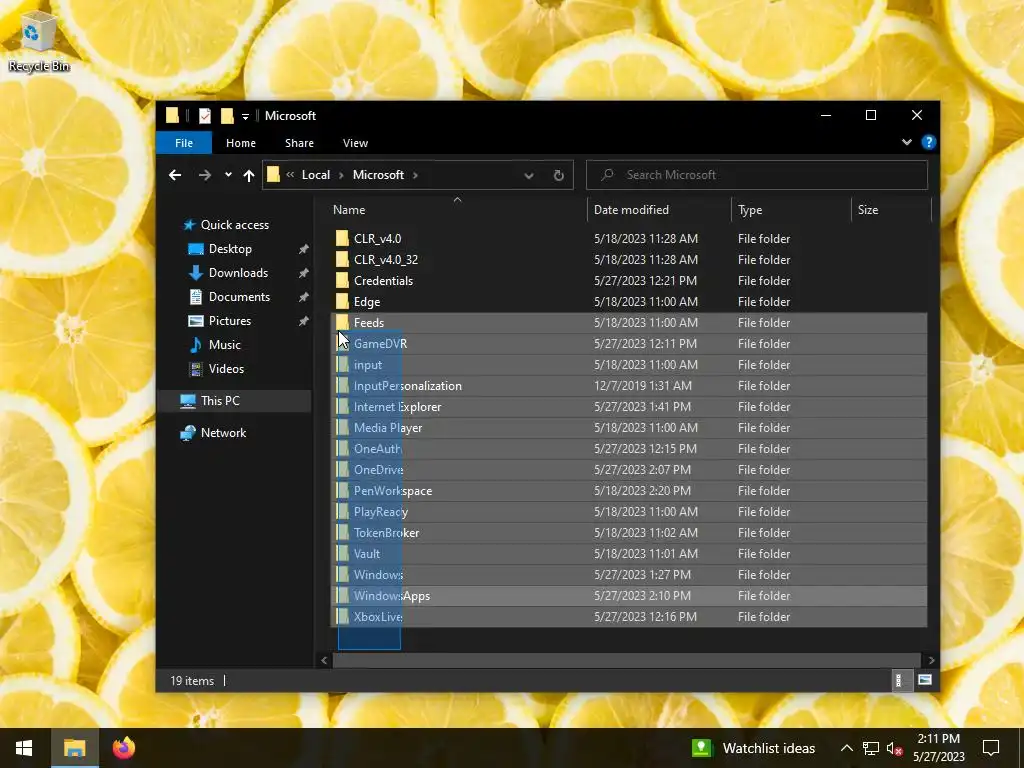1024x768 pixels.
Task: Open the Home ribbon tab
Action: point(241,142)
